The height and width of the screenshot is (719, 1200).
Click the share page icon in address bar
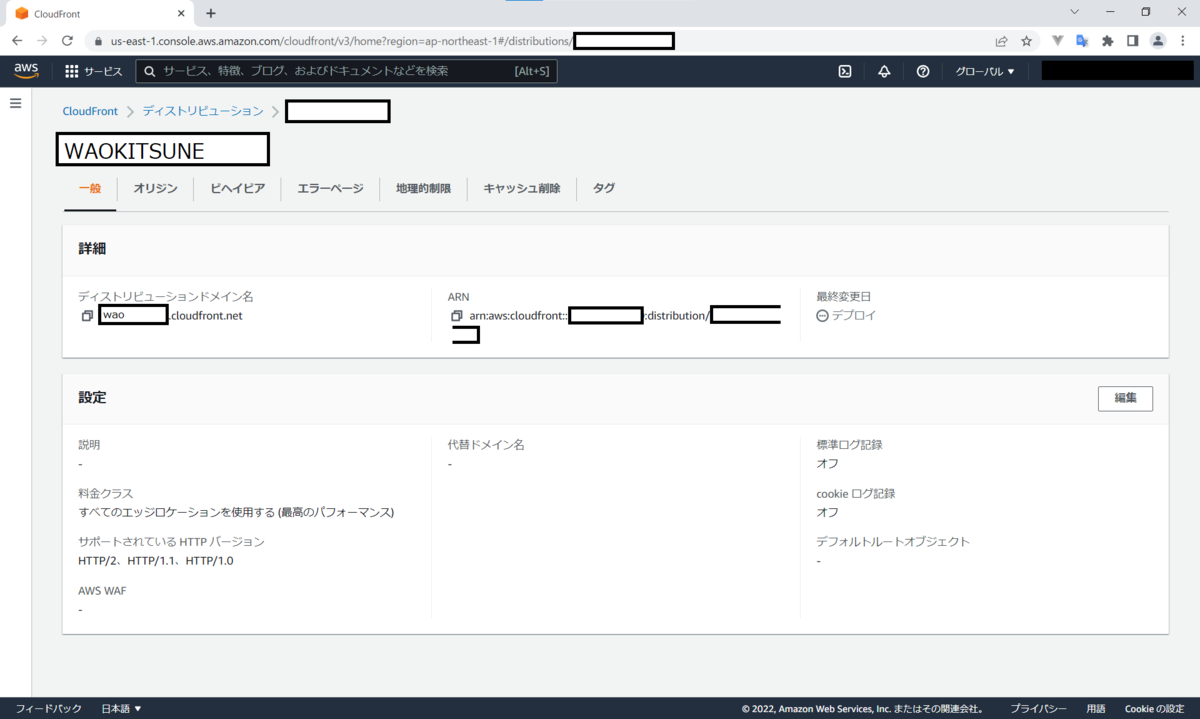[1001, 41]
